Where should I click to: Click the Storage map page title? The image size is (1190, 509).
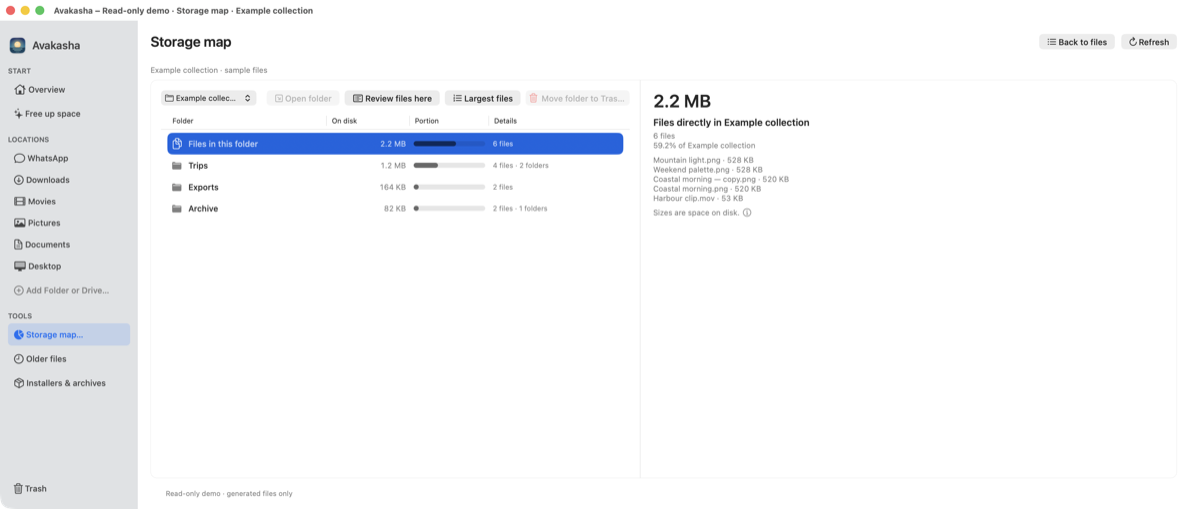(190, 42)
